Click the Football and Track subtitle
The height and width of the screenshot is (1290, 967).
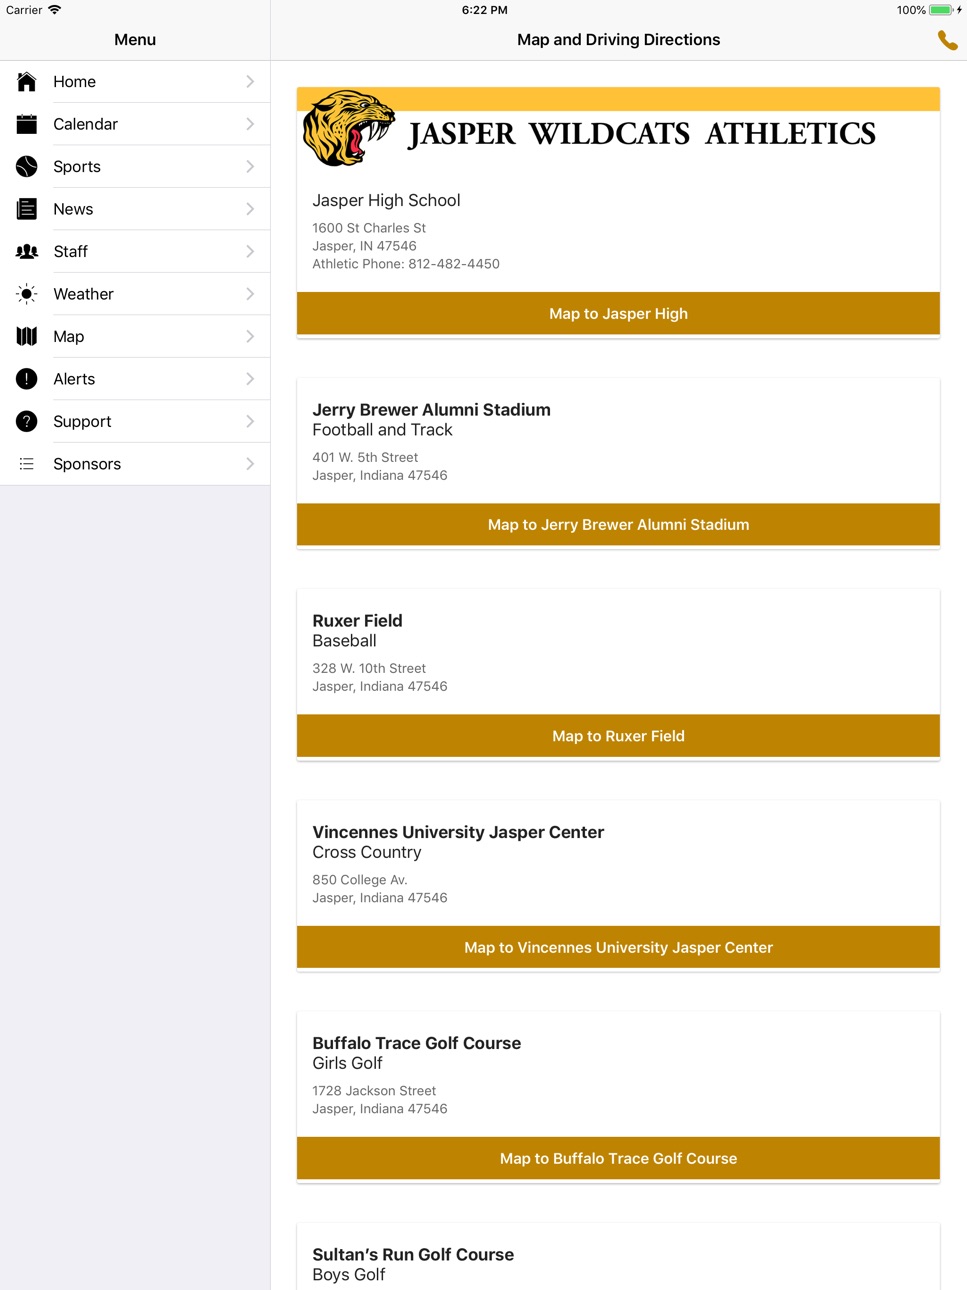[x=382, y=430]
